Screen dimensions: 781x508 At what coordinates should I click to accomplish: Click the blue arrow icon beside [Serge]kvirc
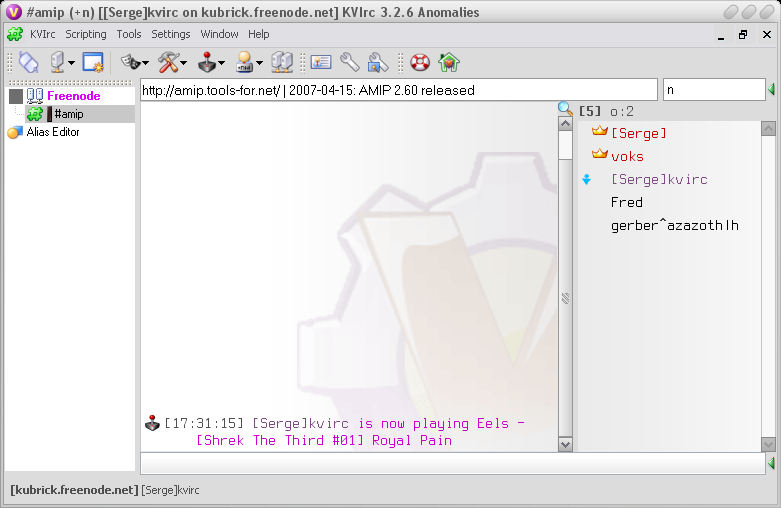(x=587, y=179)
